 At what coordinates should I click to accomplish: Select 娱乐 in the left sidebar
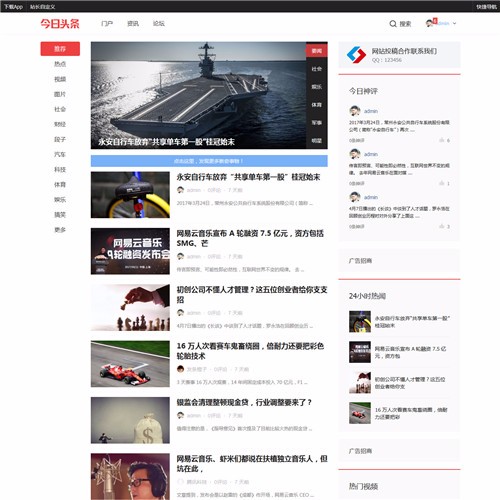click(x=60, y=200)
